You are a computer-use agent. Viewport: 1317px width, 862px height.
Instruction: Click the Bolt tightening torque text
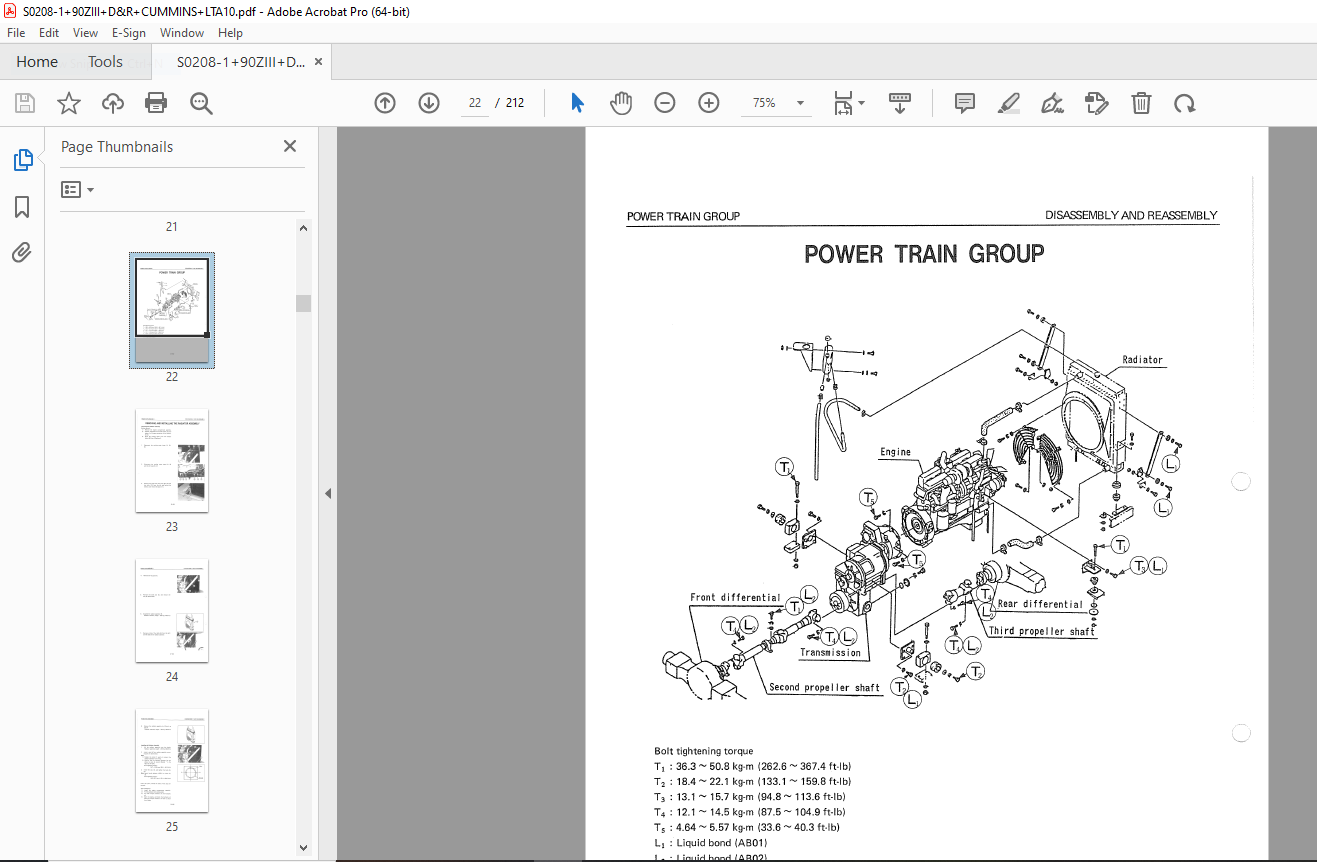[x=704, y=751]
